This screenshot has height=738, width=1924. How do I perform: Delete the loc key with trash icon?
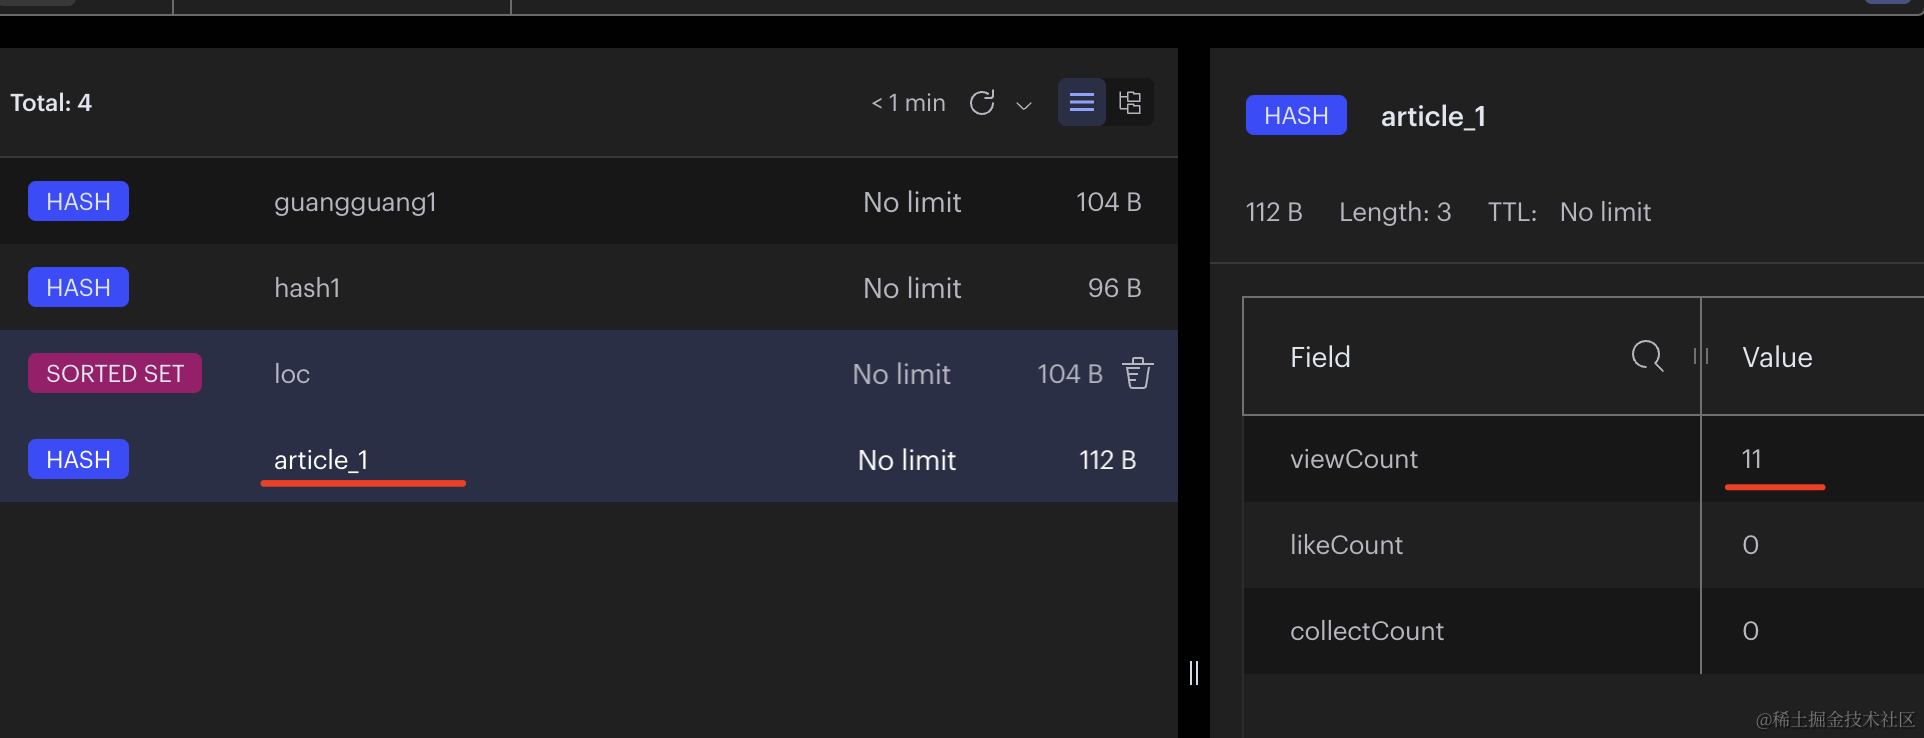[1138, 373]
